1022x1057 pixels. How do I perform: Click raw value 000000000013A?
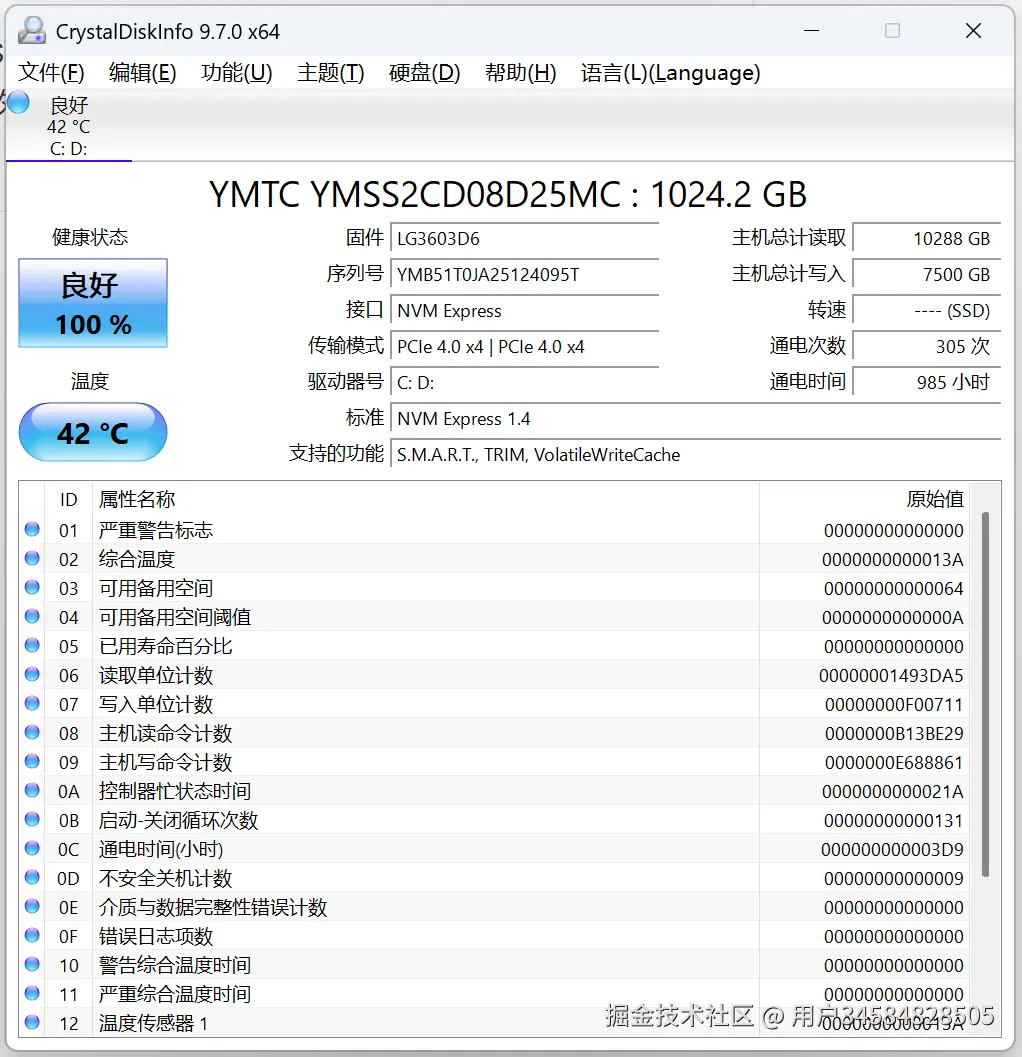click(x=893, y=560)
